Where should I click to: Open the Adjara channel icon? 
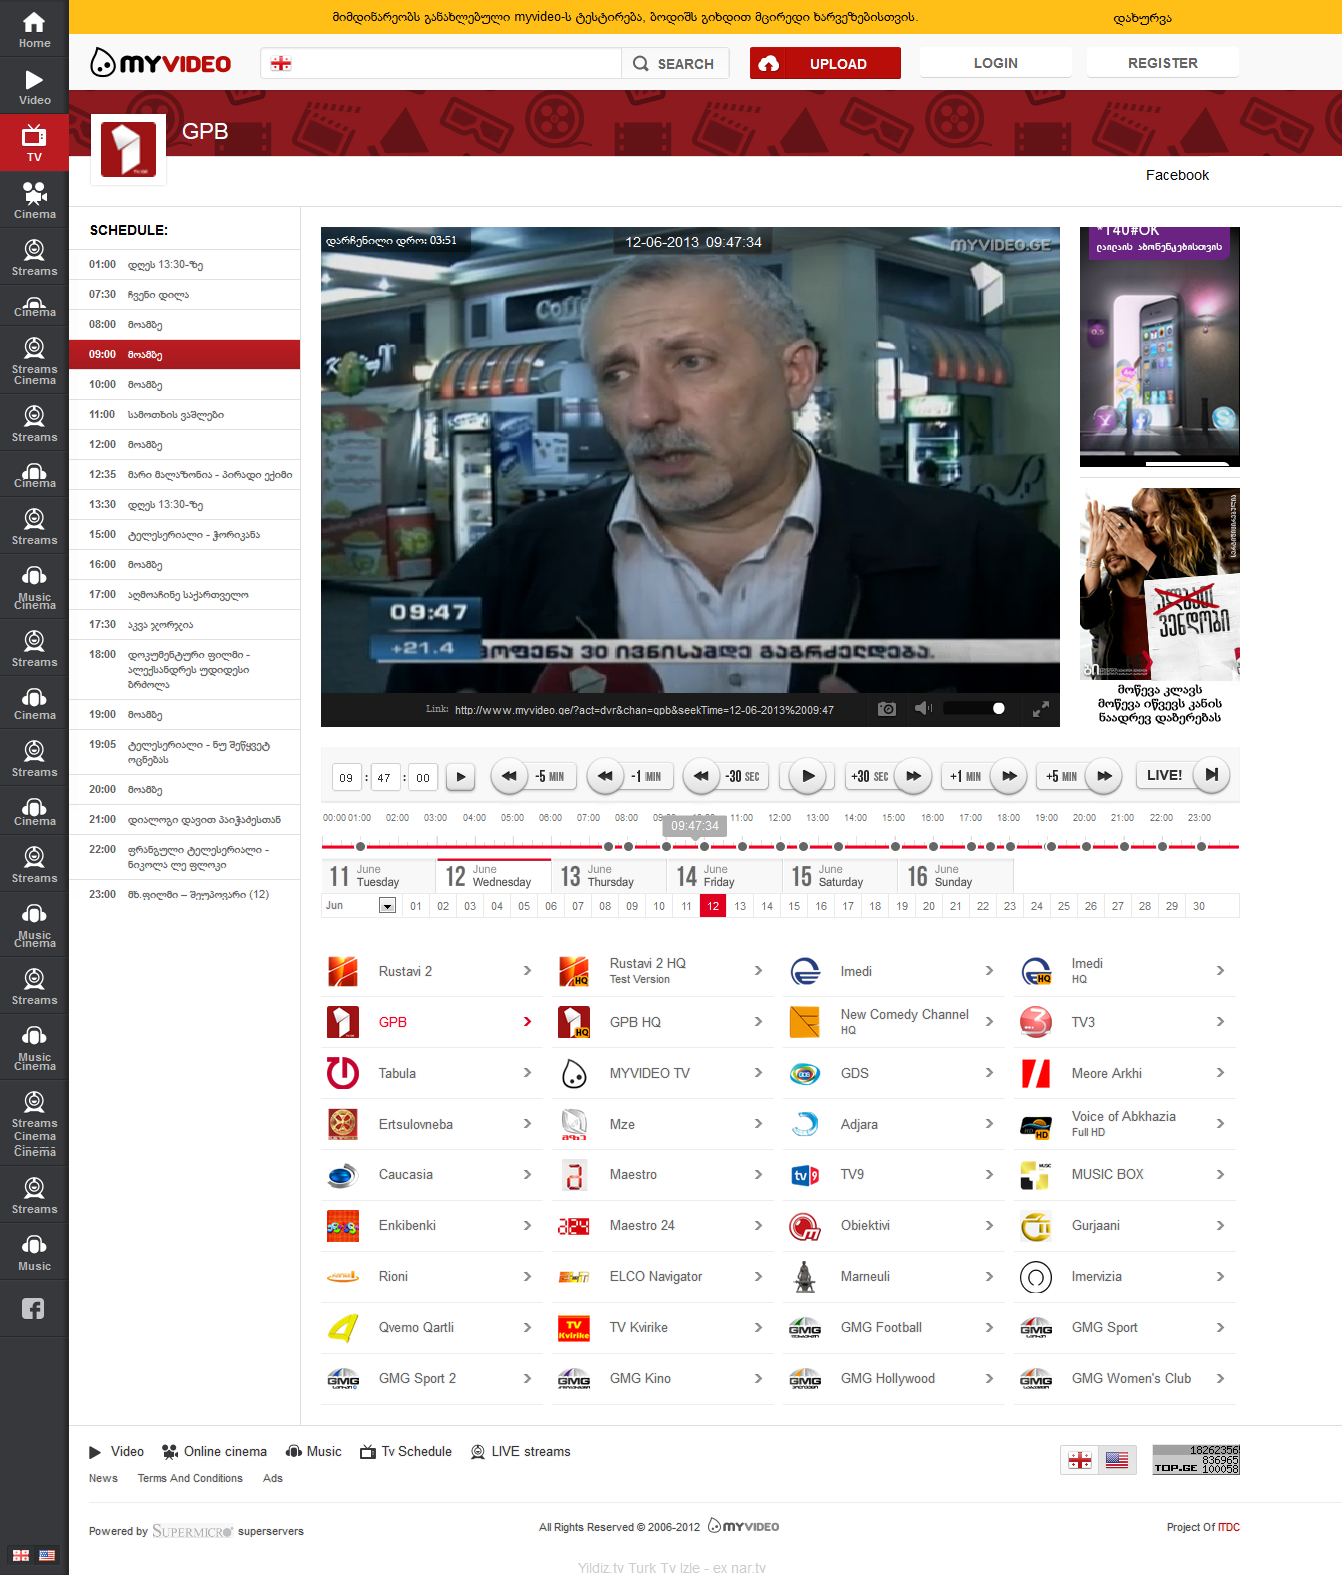coord(805,1124)
